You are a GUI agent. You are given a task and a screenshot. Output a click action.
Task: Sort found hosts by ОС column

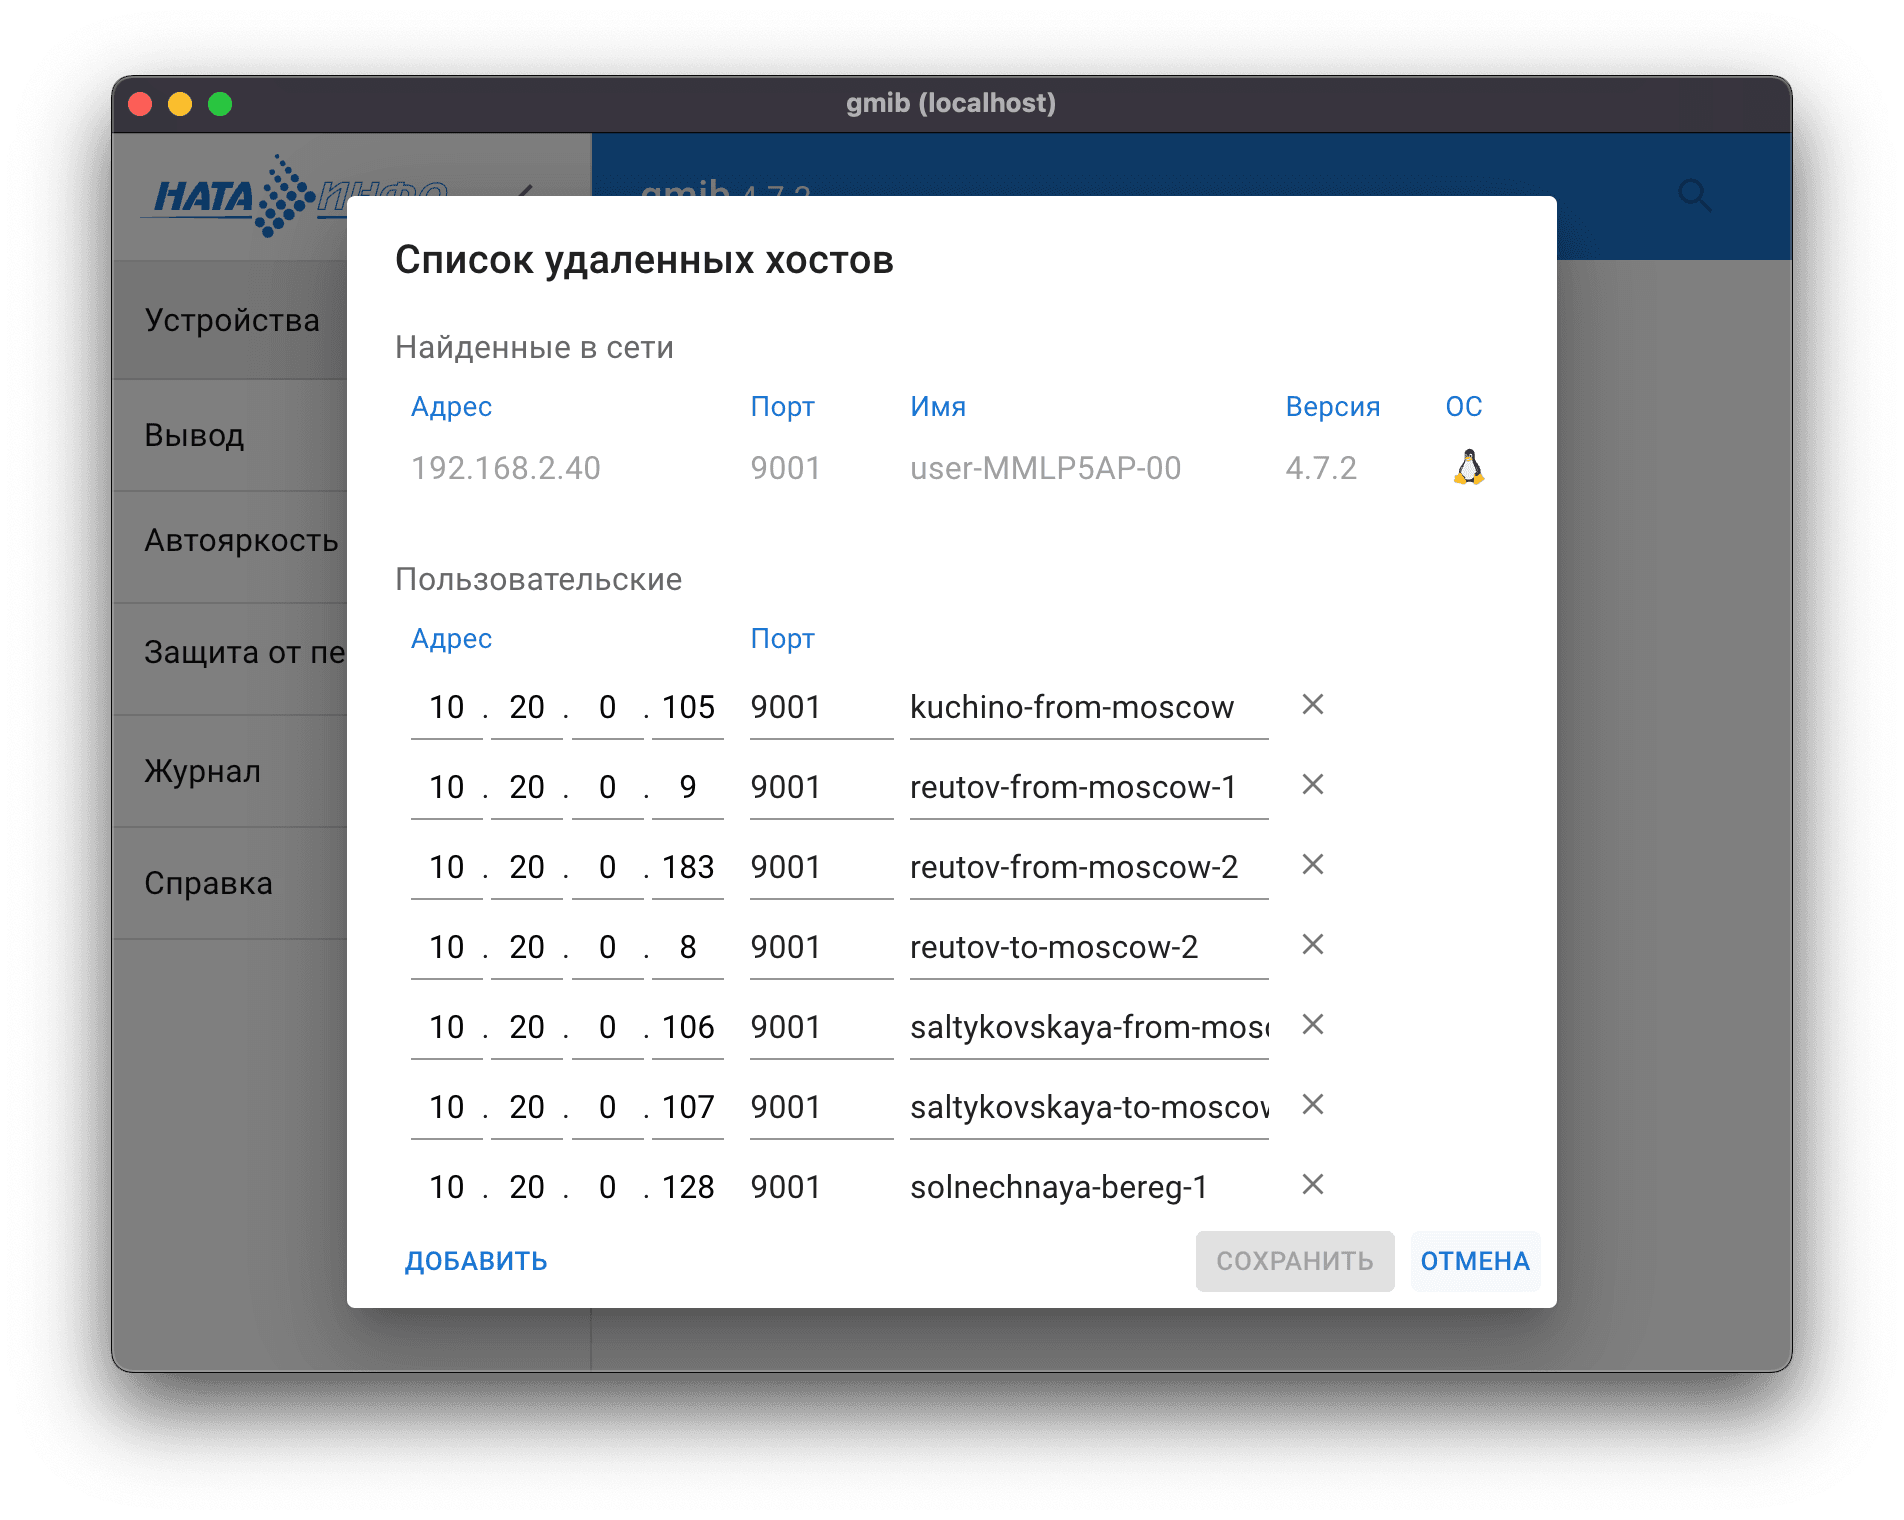(1464, 406)
